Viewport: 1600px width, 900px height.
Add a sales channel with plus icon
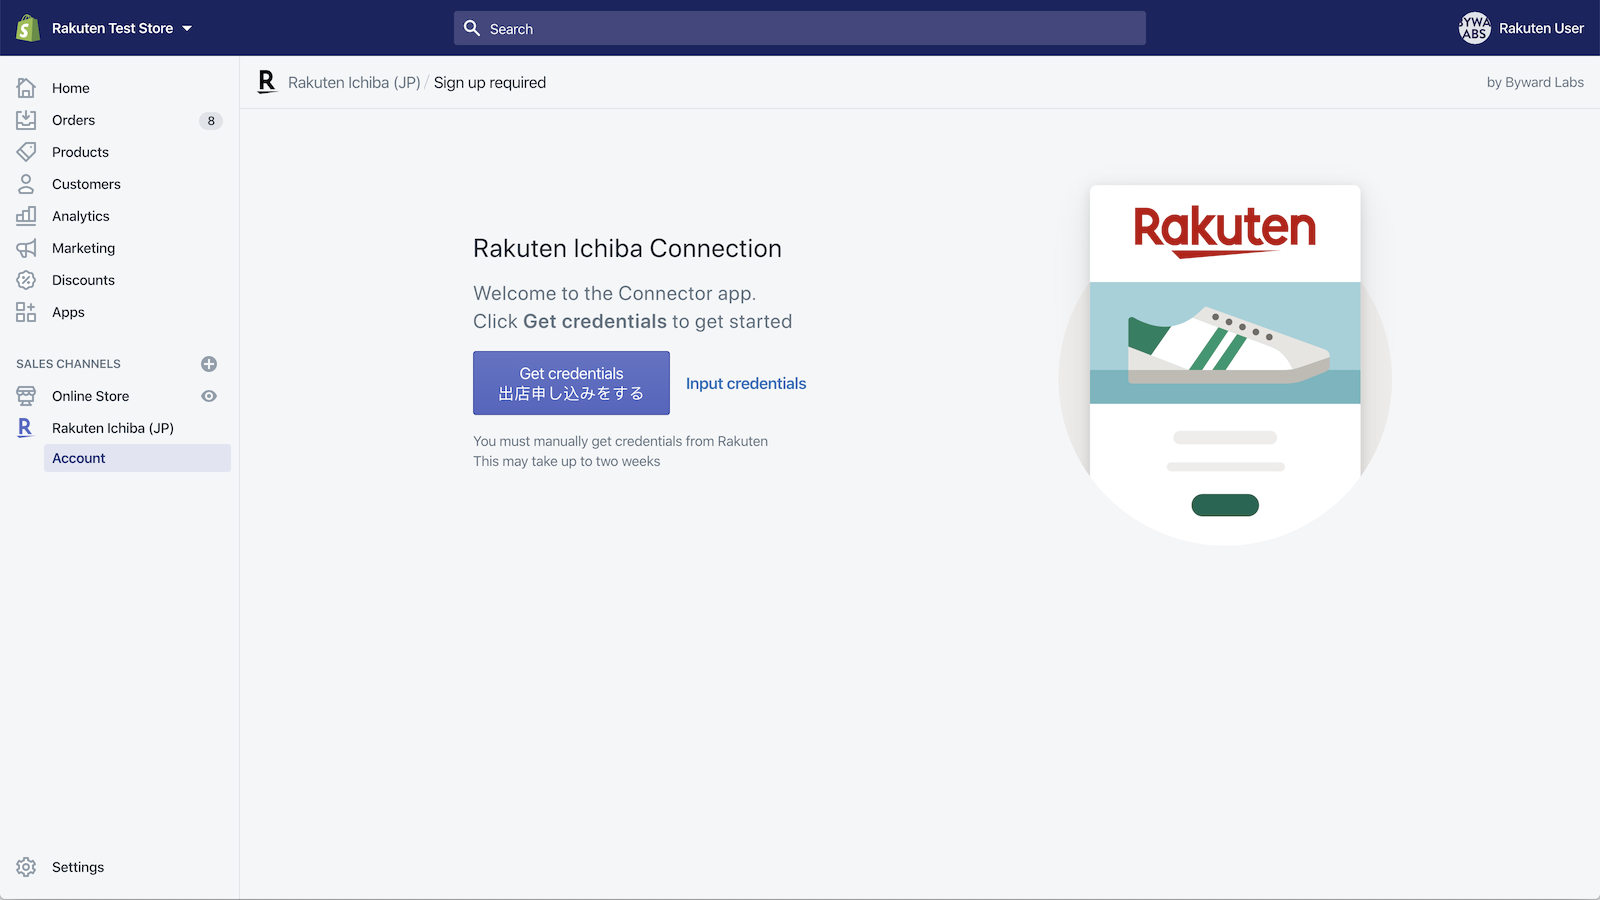209,364
